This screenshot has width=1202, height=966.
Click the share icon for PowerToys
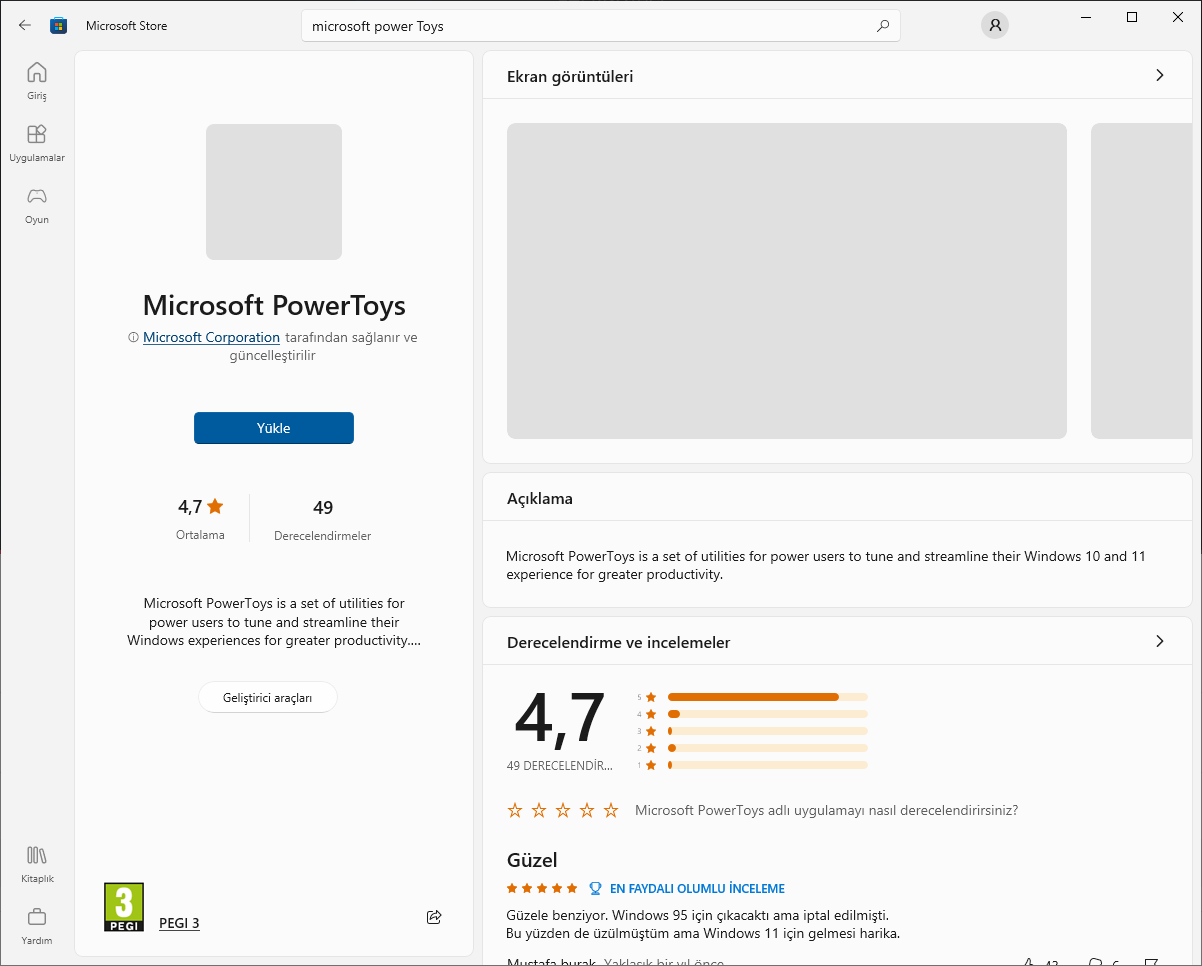[x=434, y=917]
